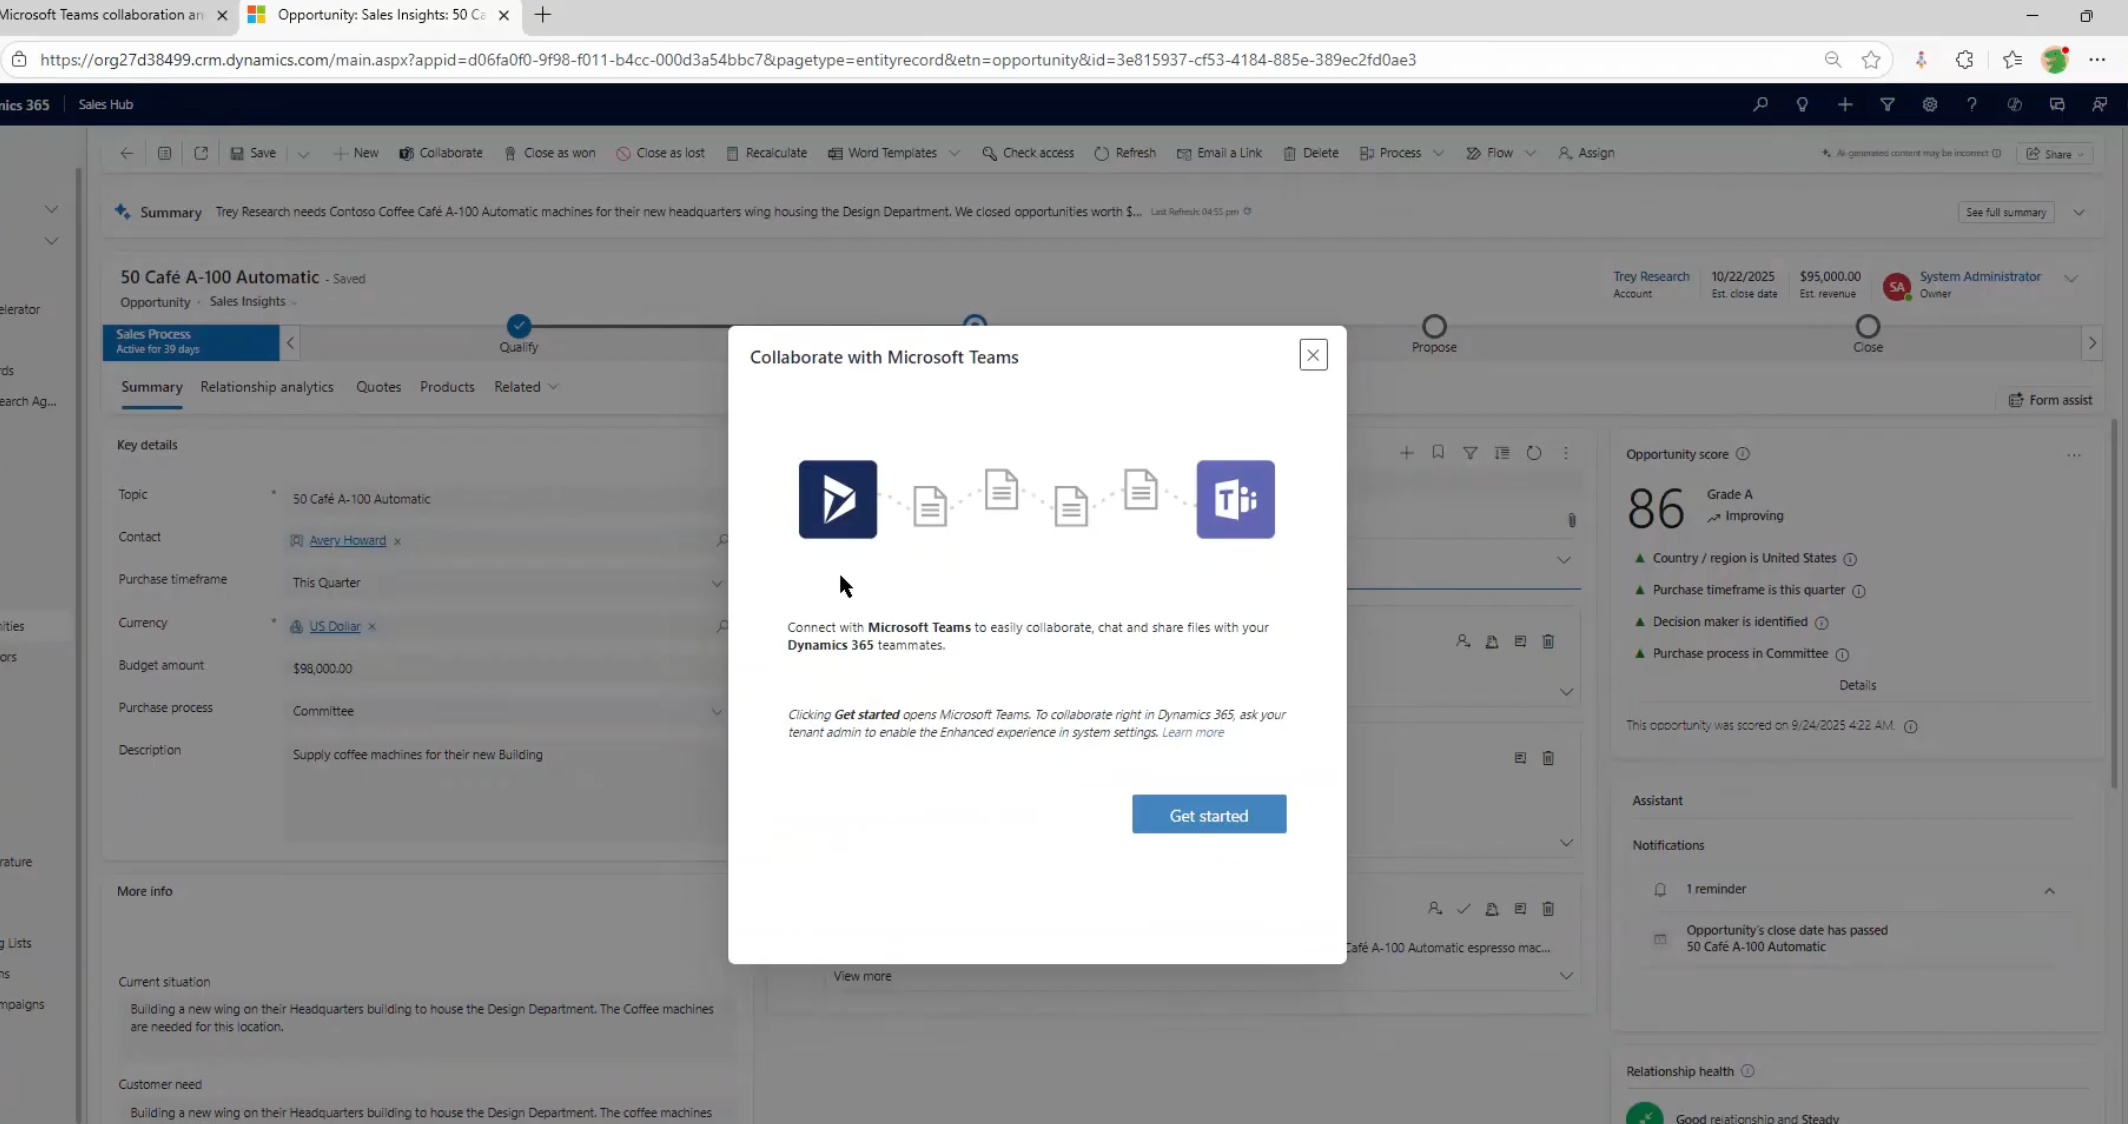
Task: Open Details link under Opportunity score
Action: (x=1857, y=685)
